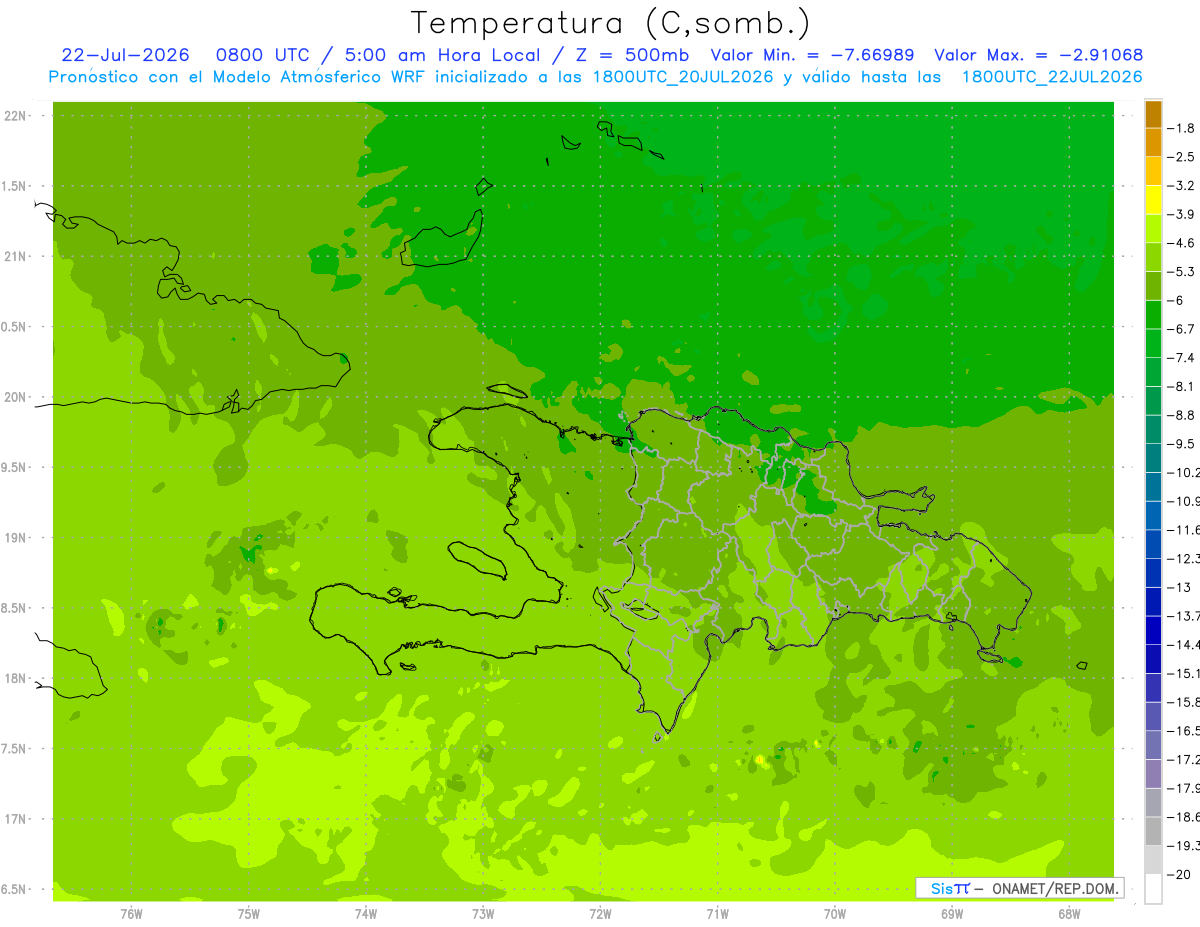Click the '-20' legend value
Screen dimensions: 1200x927
point(1179,874)
